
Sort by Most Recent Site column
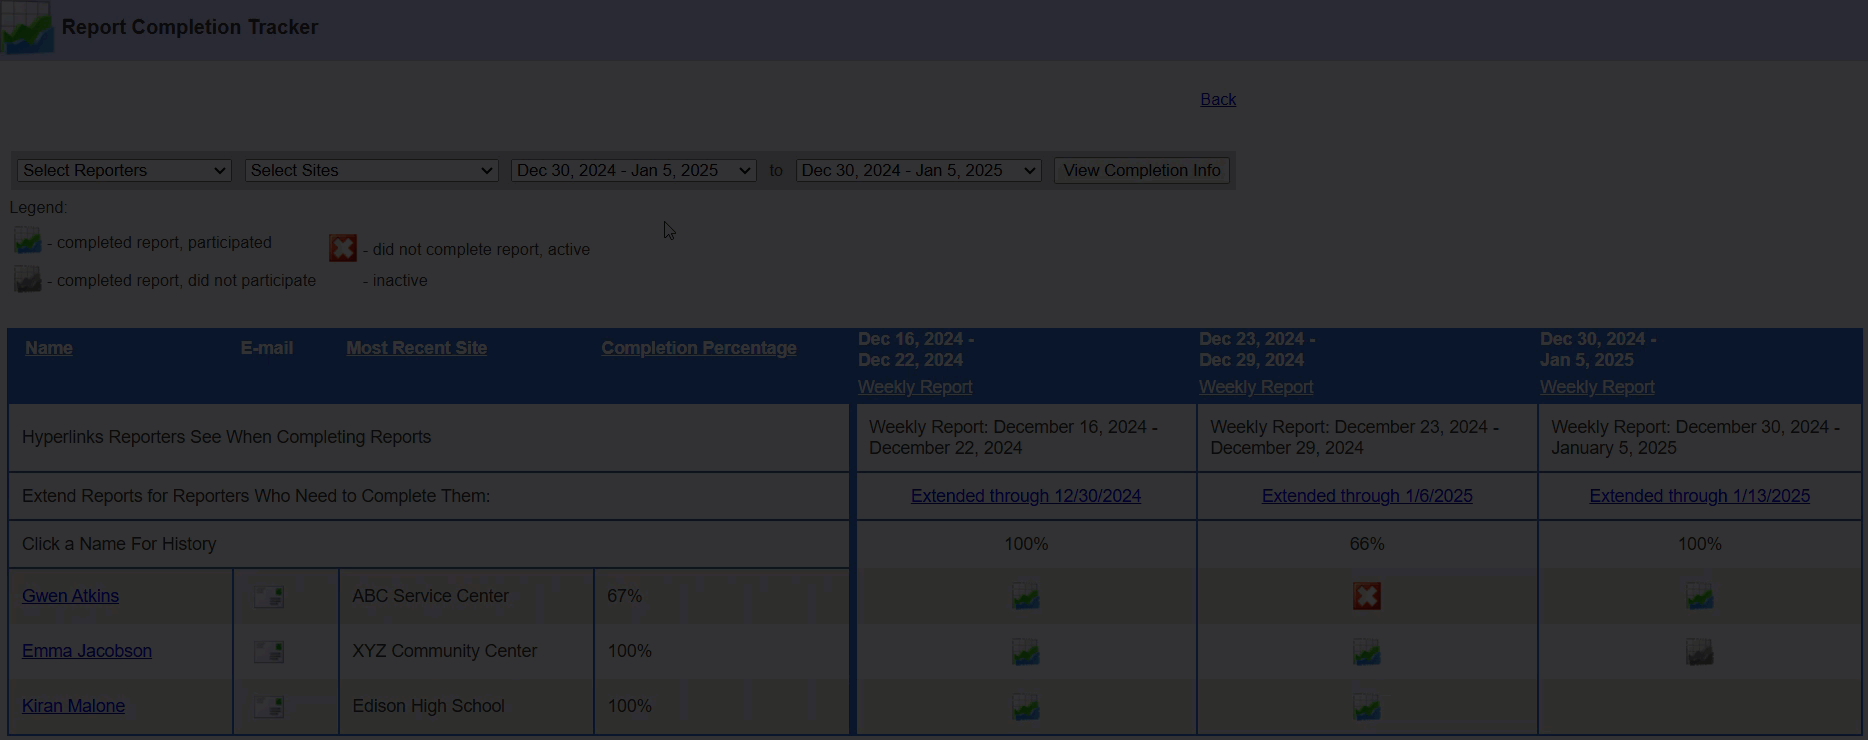(416, 348)
